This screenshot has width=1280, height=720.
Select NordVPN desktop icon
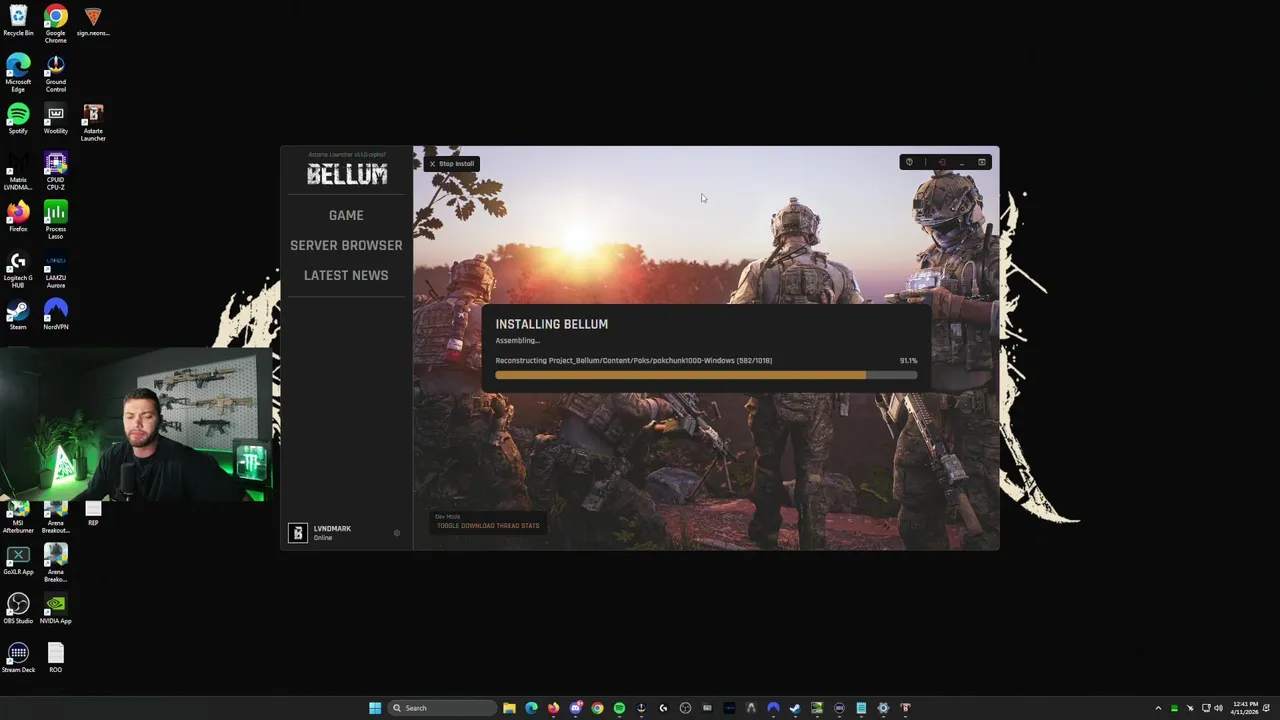pyautogui.click(x=56, y=315)
